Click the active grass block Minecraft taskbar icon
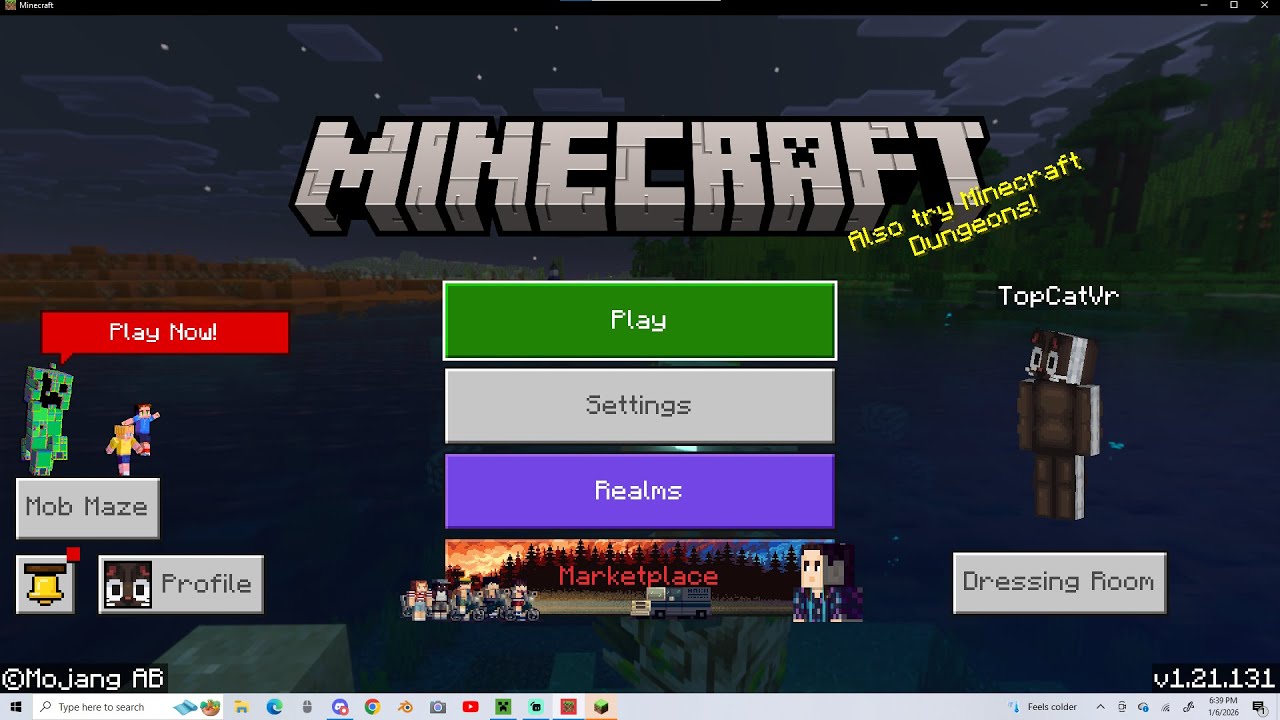This screenshot has width=1280, height=720. (x=601, y=707)
